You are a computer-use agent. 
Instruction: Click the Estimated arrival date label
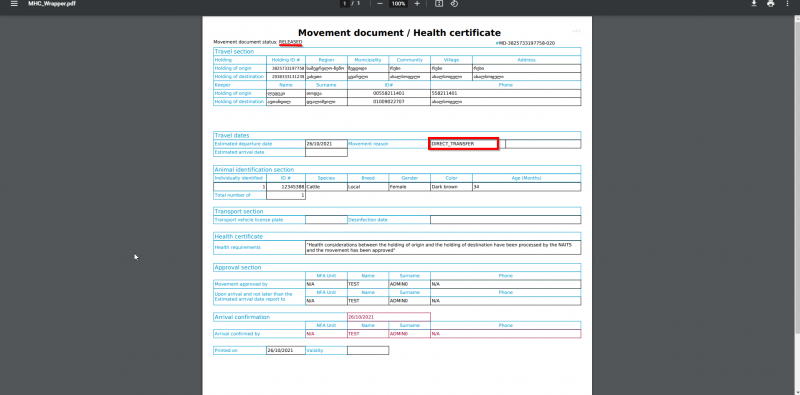pyautogui.click(x=239, y=152)
